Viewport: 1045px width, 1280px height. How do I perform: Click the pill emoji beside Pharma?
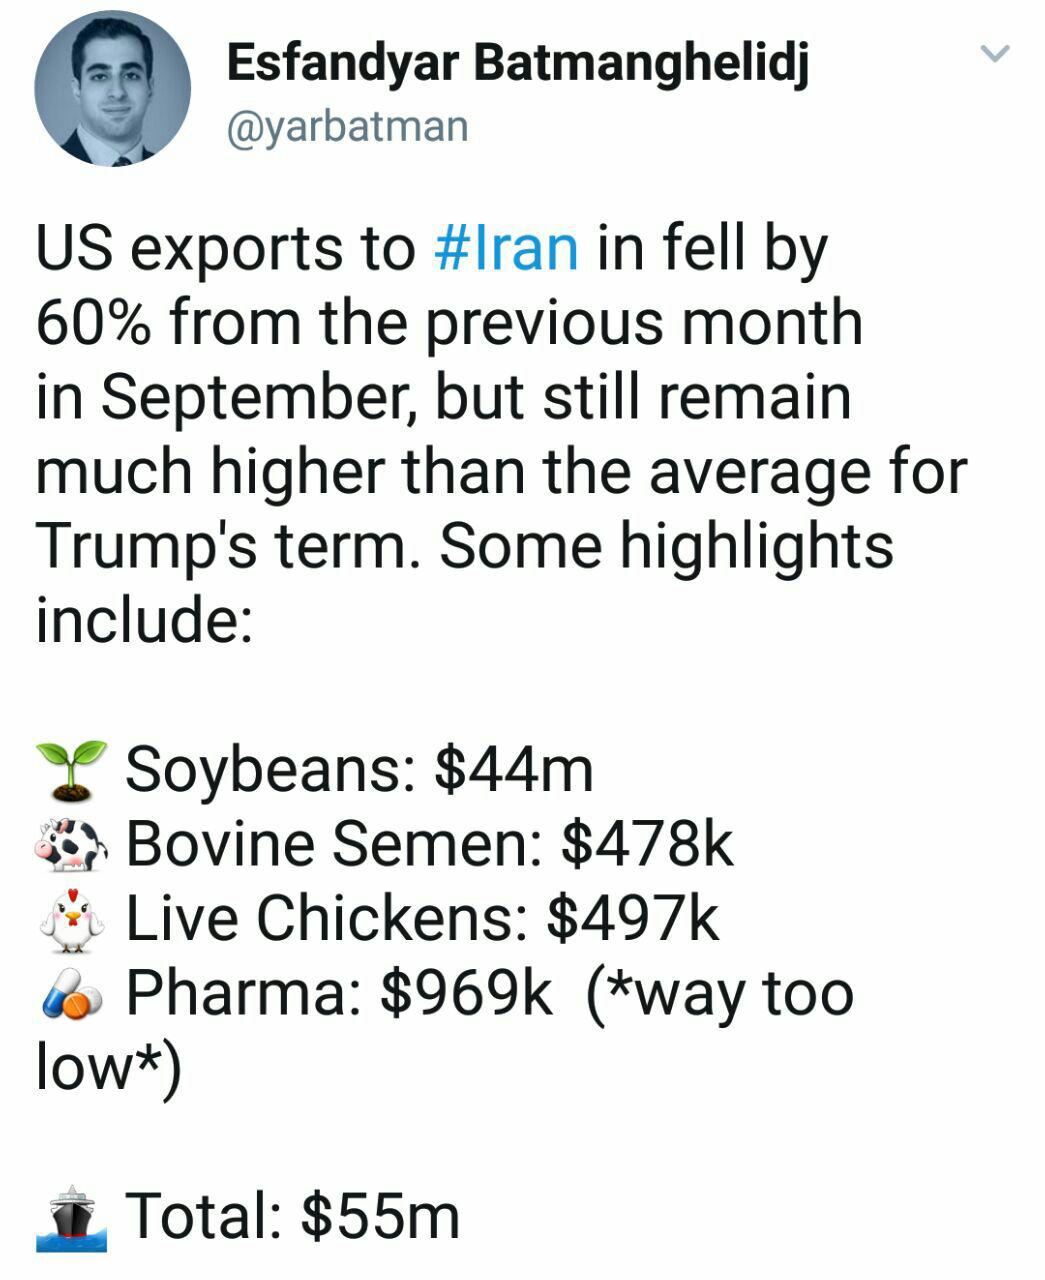pos(71,994)
